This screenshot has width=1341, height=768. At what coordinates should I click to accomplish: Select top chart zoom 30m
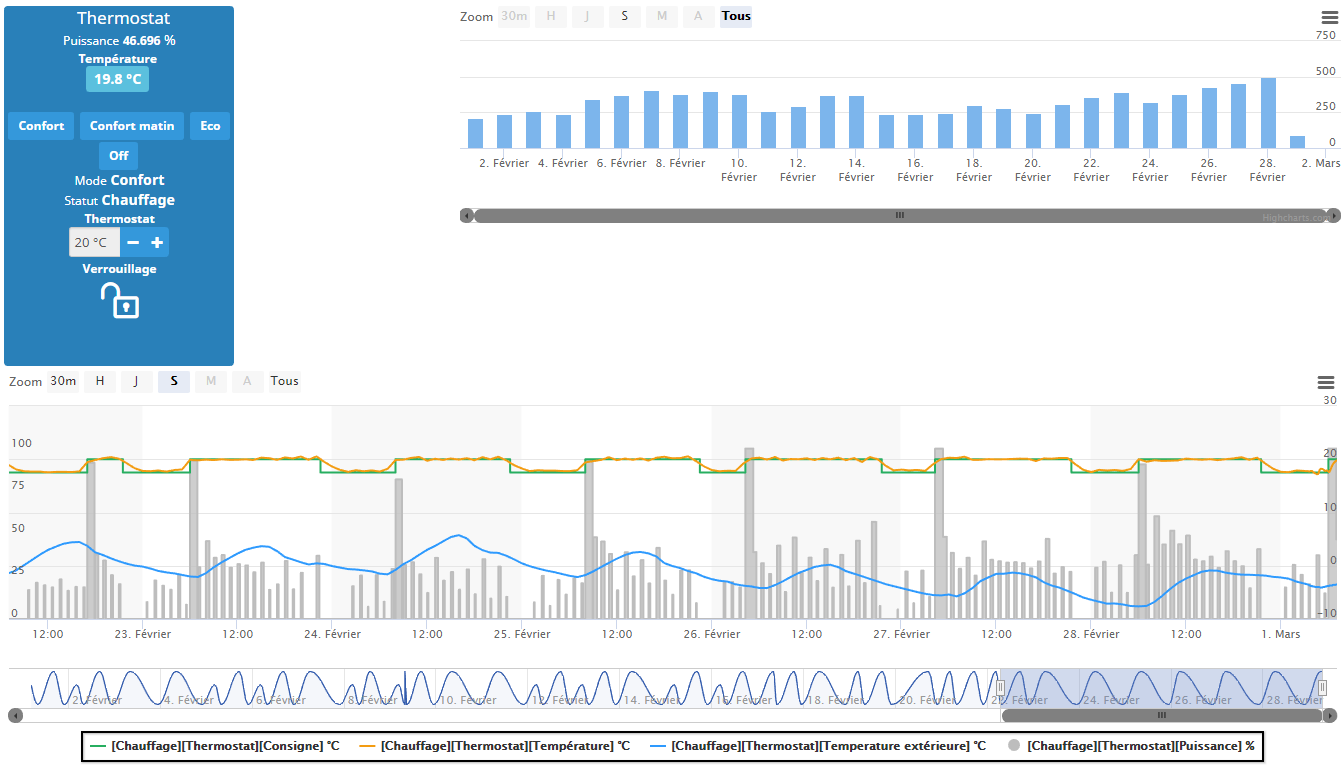(x=514, y=16)
